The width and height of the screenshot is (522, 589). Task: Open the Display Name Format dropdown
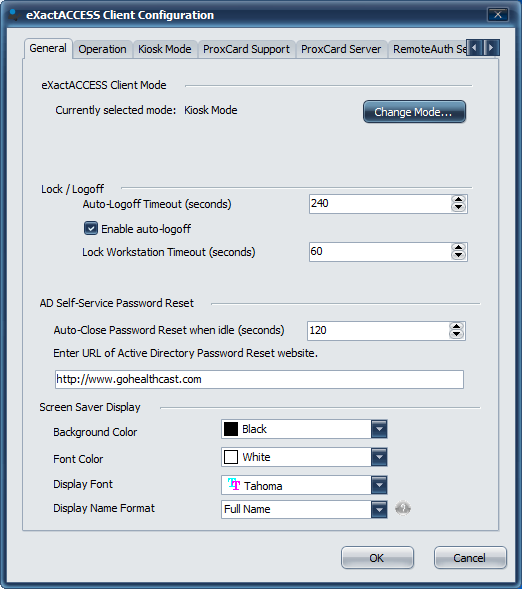379,509
